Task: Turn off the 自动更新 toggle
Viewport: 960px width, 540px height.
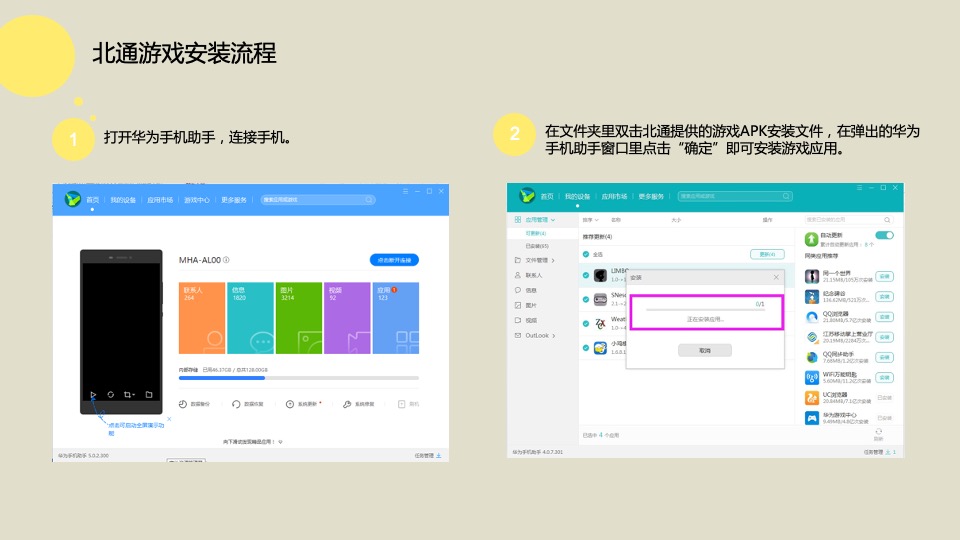Action: coord(885,235)
